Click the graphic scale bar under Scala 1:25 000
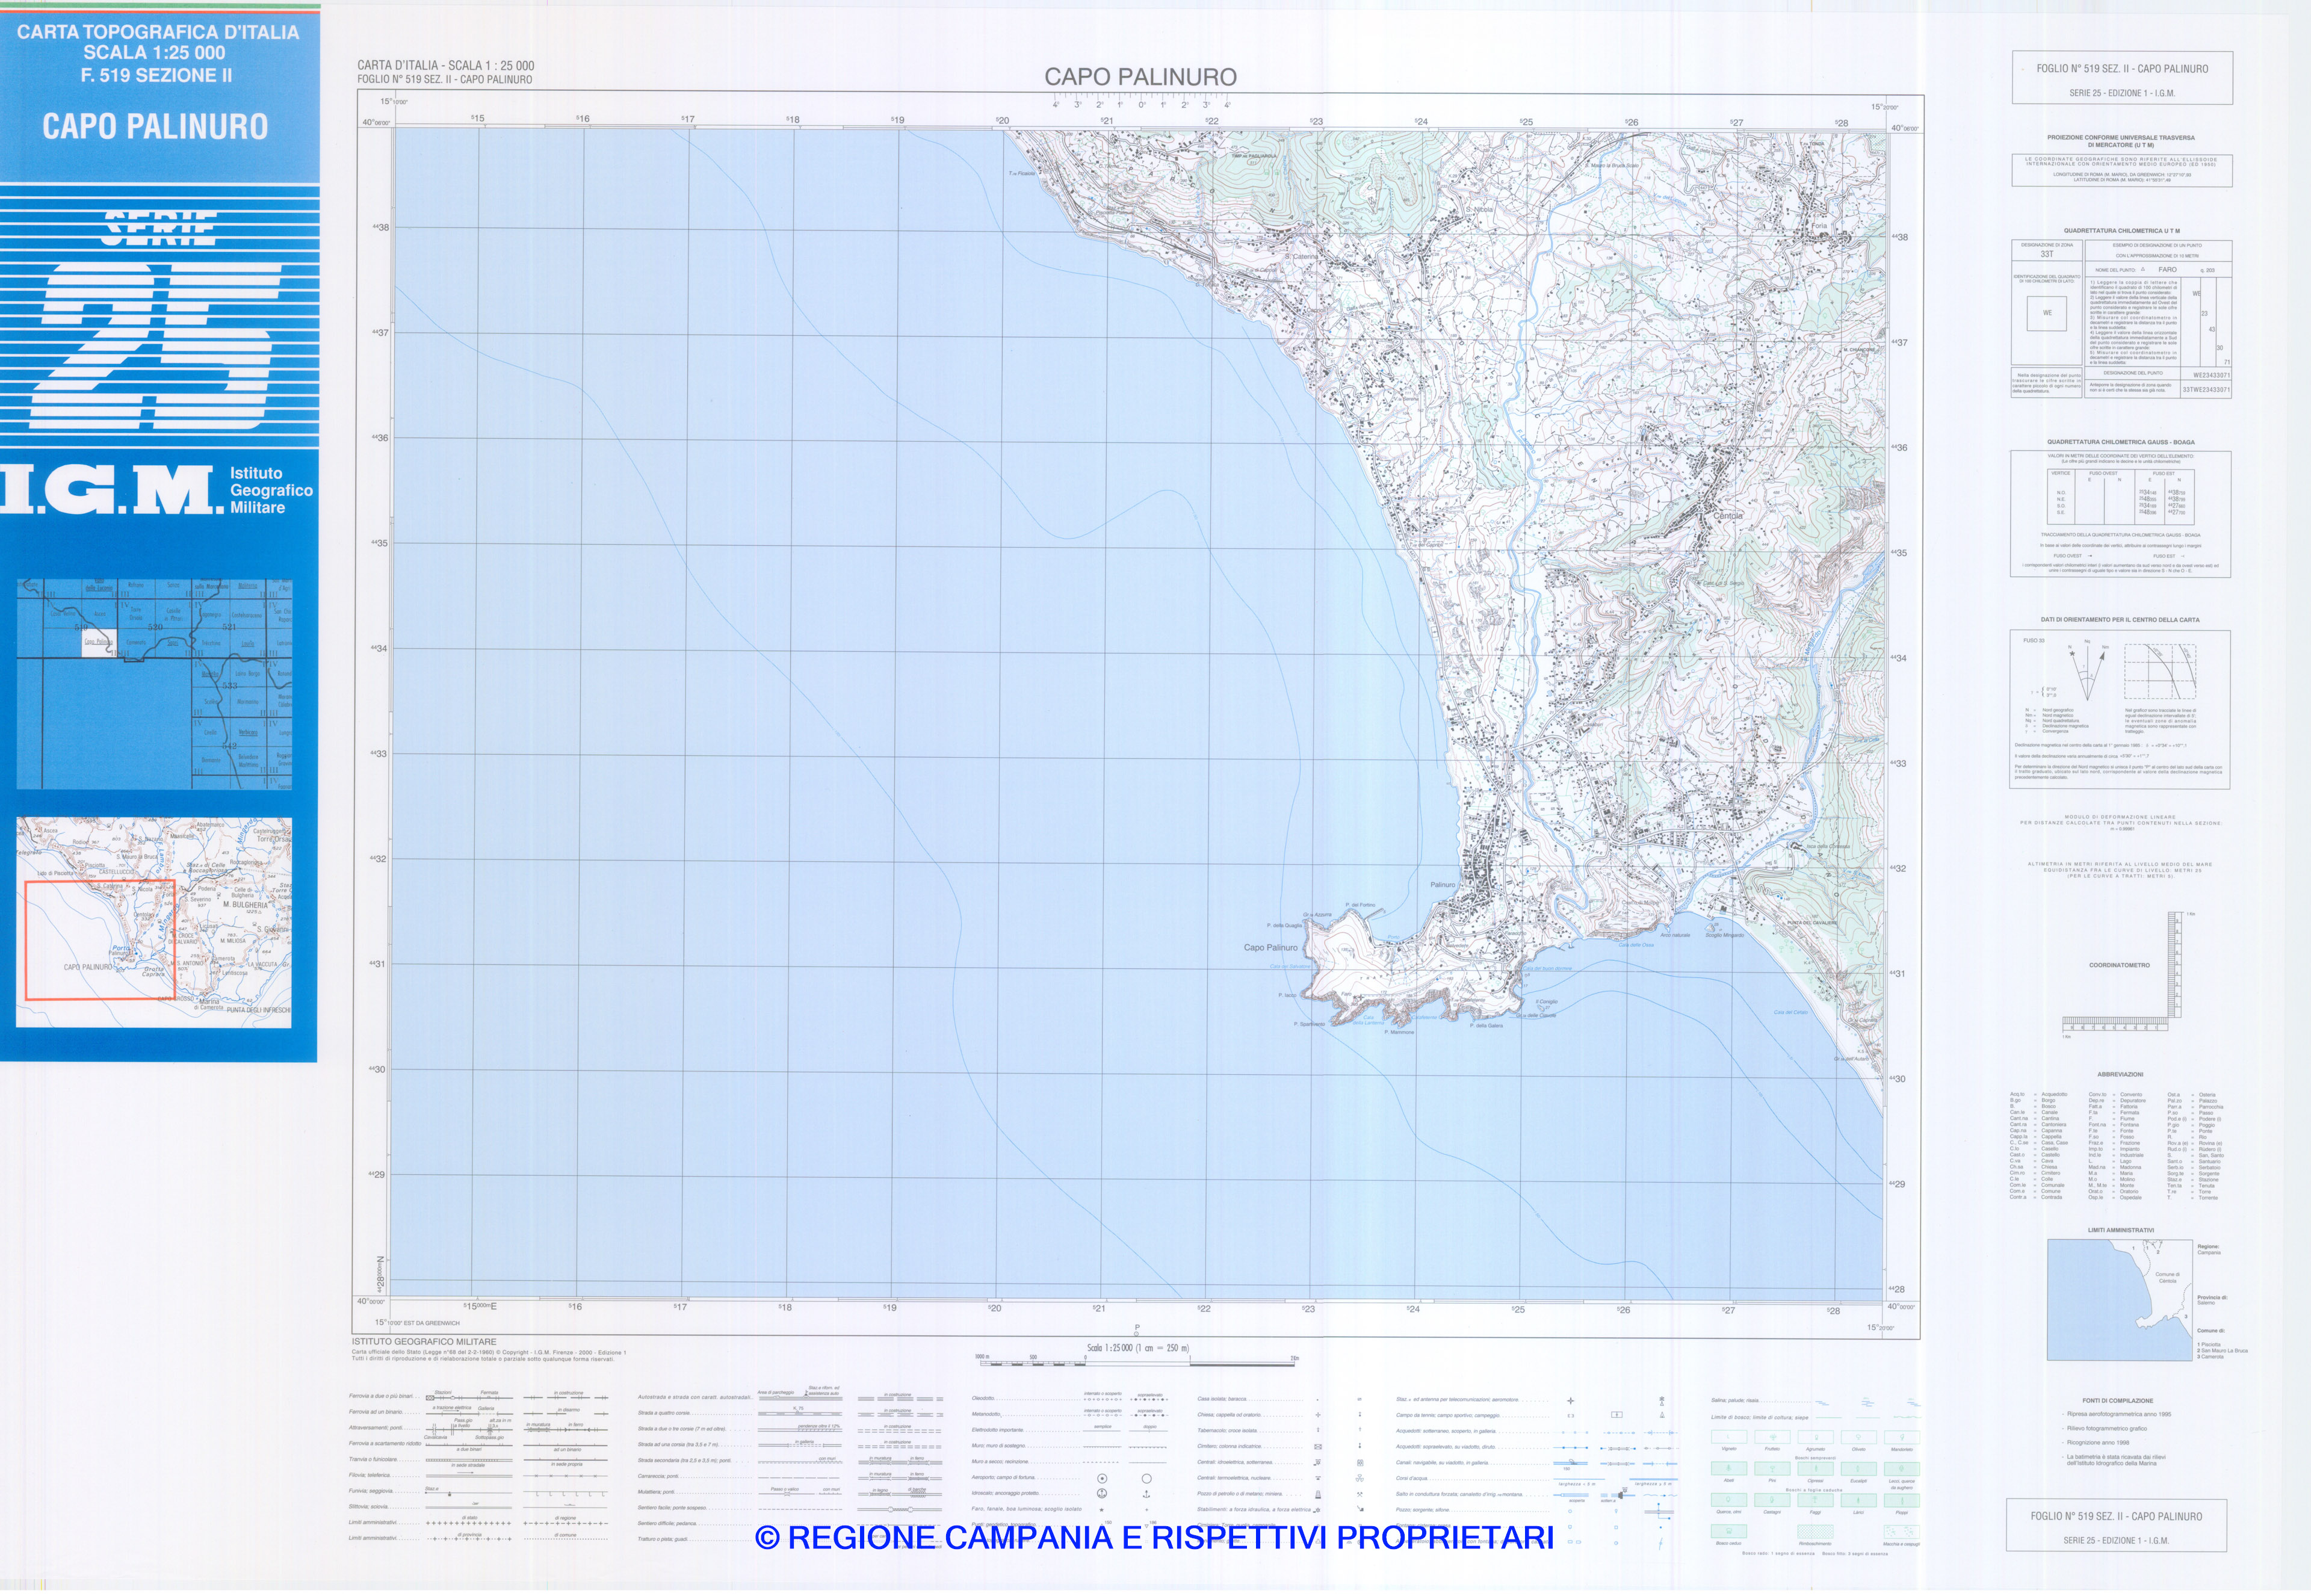This screenshot has width=2311, height=1596. tap(1138, 1362)
